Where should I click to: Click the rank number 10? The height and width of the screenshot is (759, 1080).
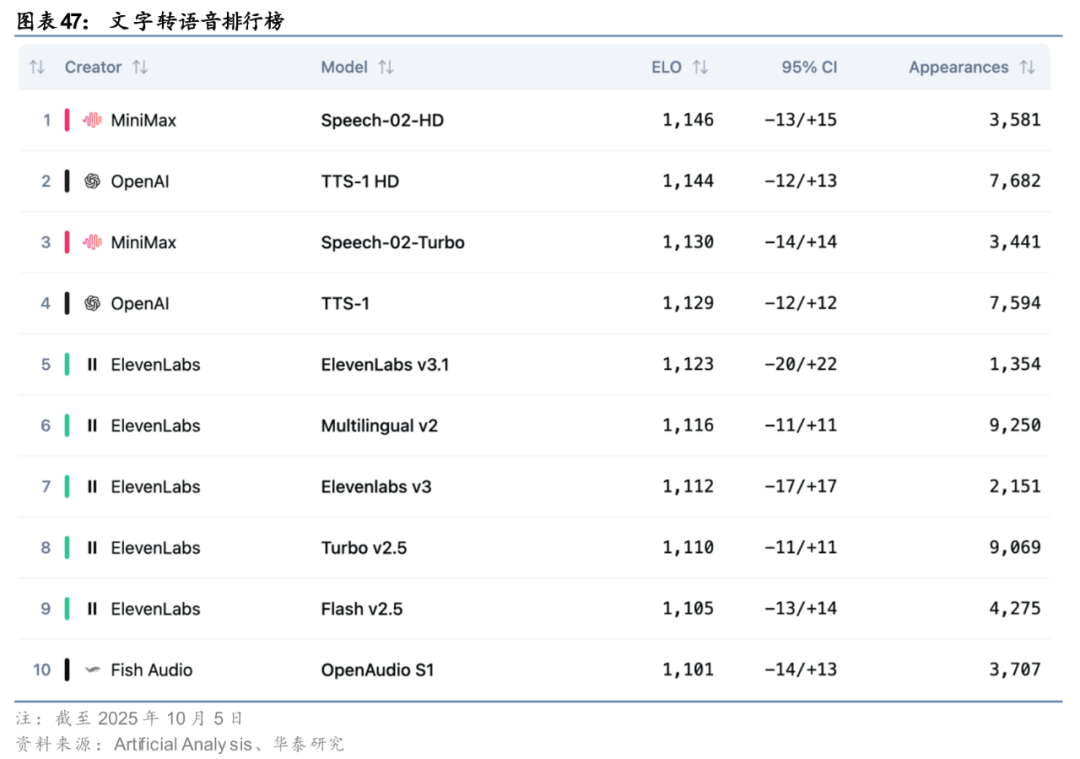[42, 669]
